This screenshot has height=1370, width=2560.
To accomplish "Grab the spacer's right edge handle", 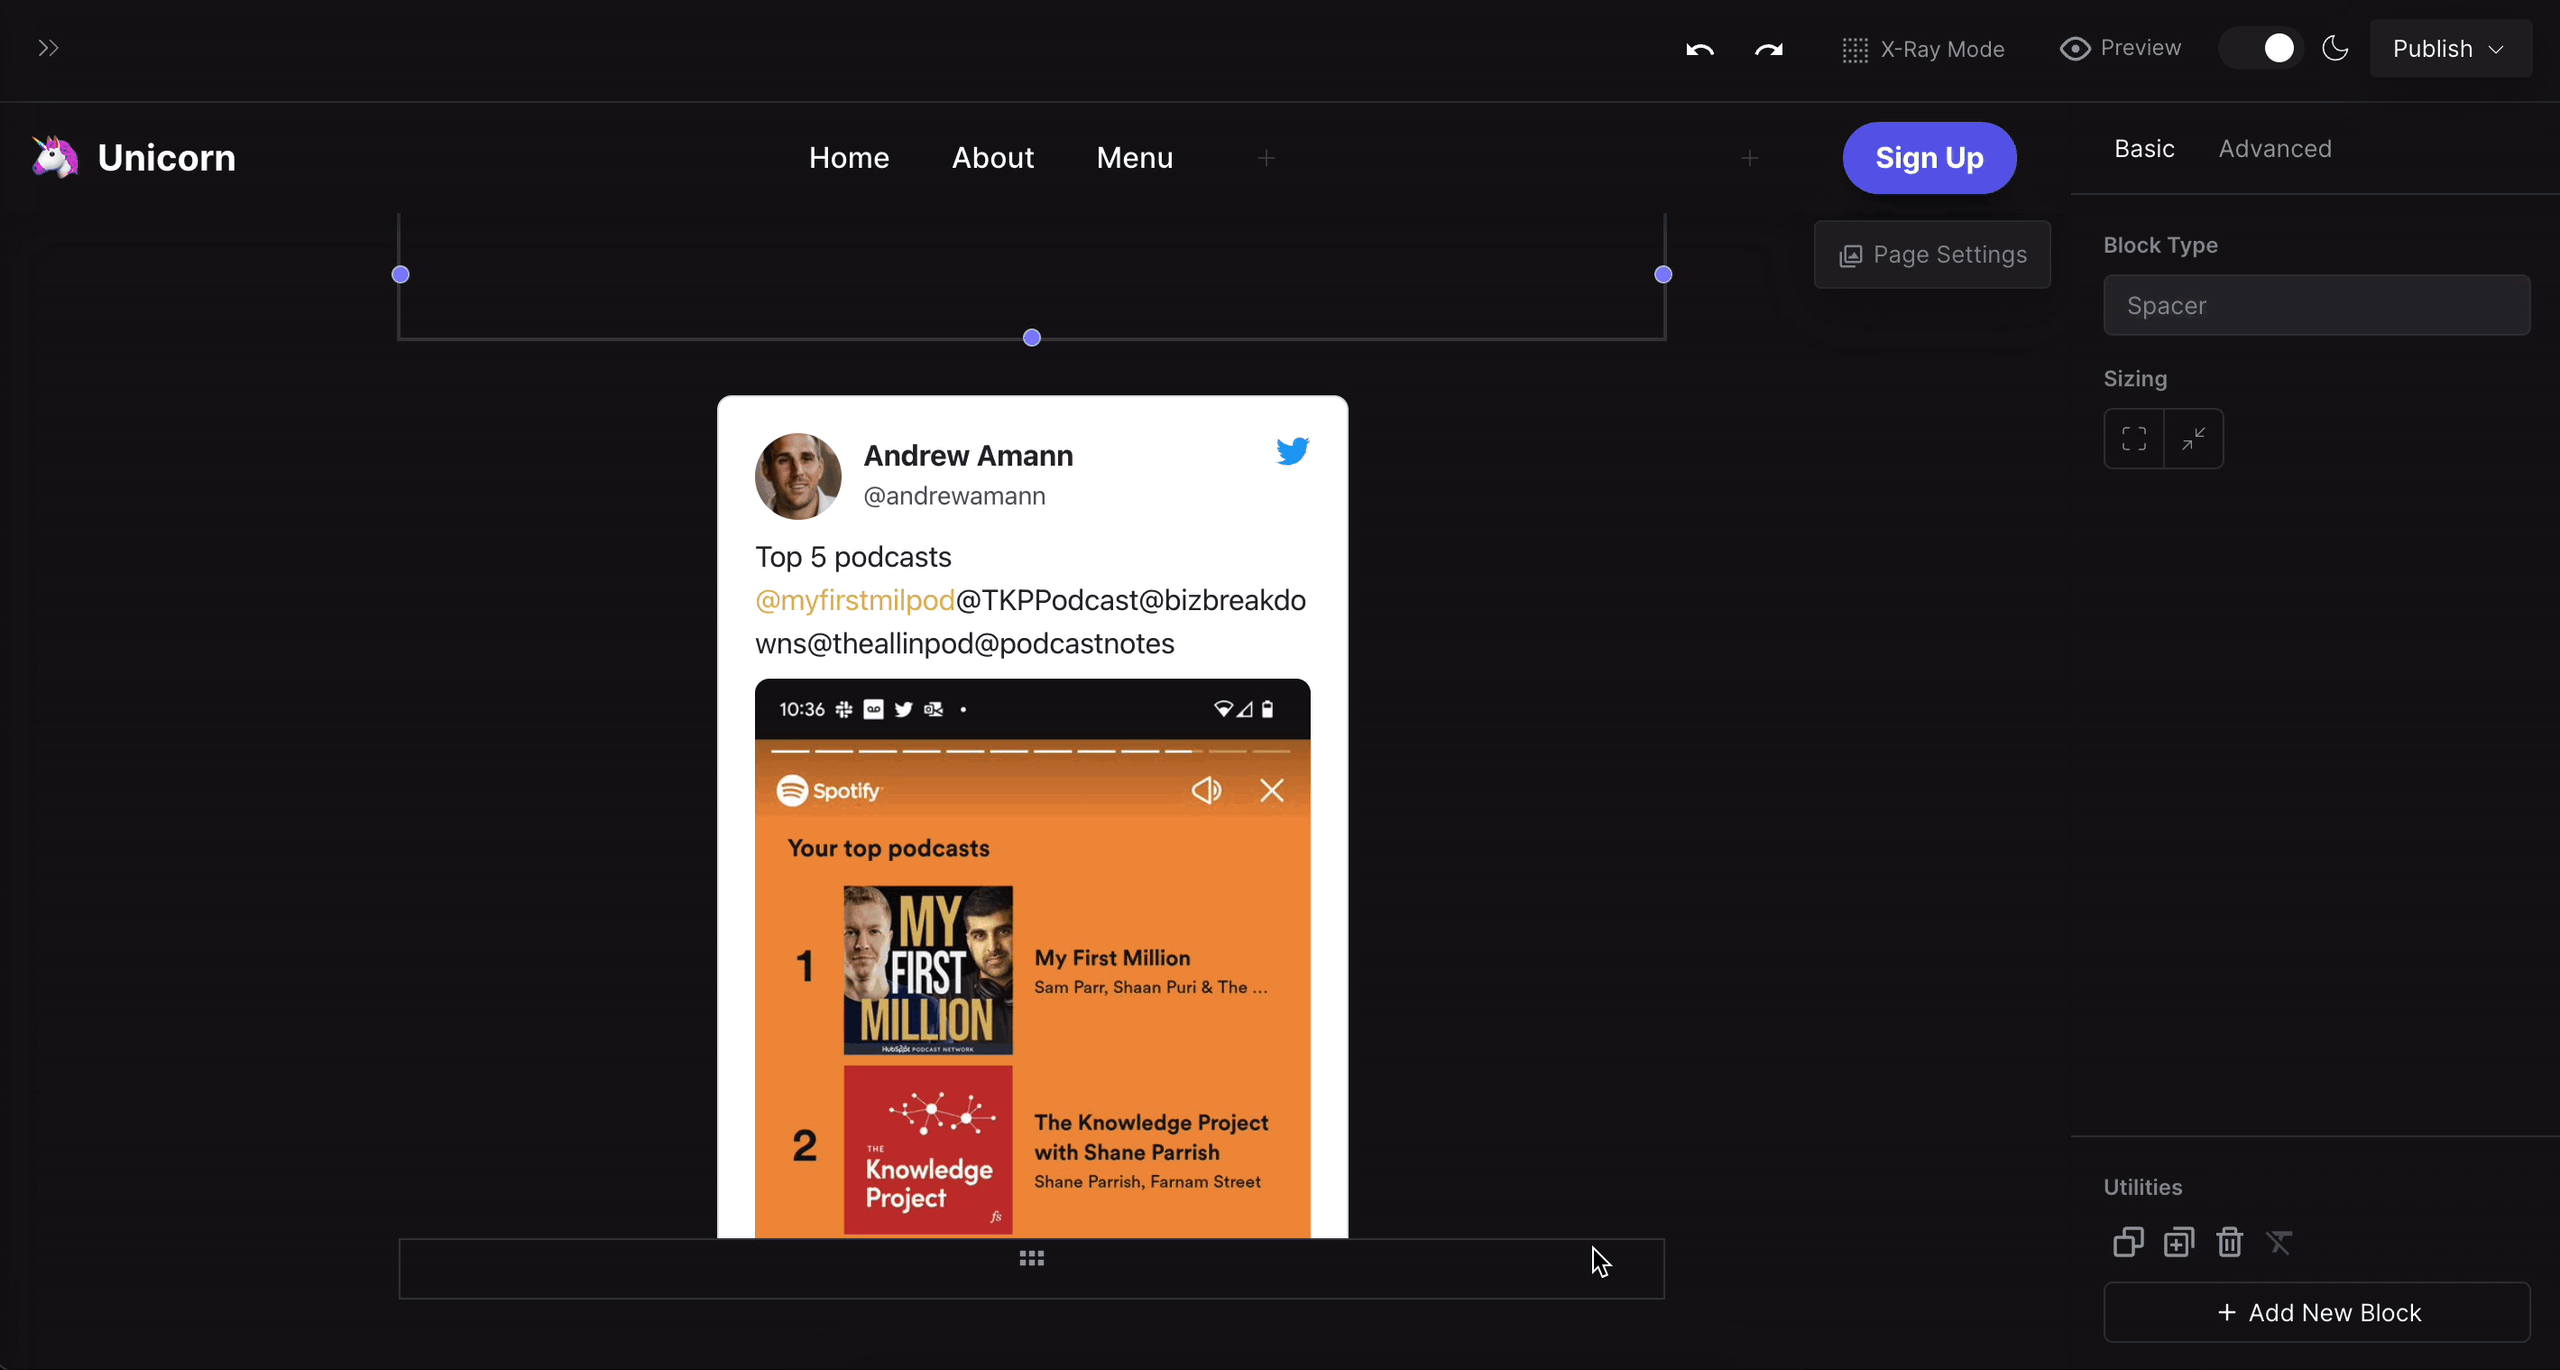I will point(1663,274).
